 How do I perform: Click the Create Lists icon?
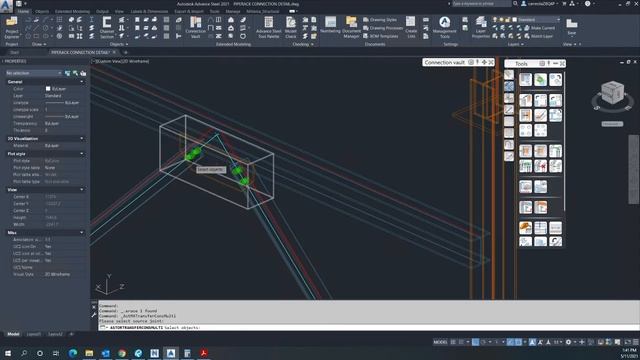[x=411, y=27]
